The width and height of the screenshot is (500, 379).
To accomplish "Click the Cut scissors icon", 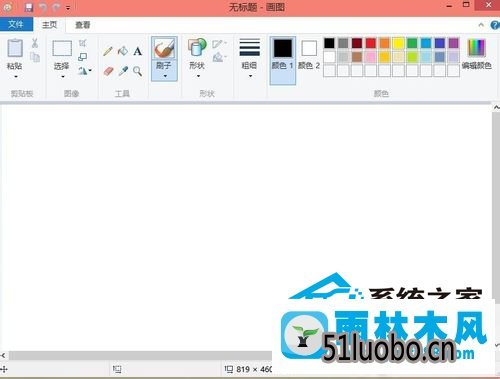I will click(35, 43).
